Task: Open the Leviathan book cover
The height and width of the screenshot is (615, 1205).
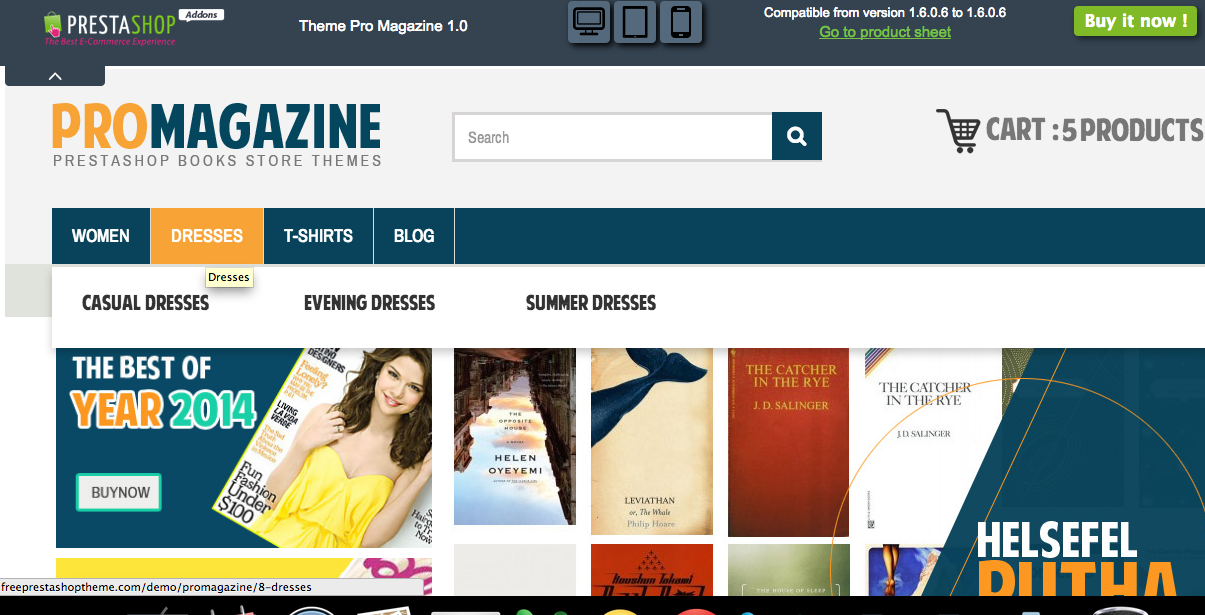Action: point(652,441)
